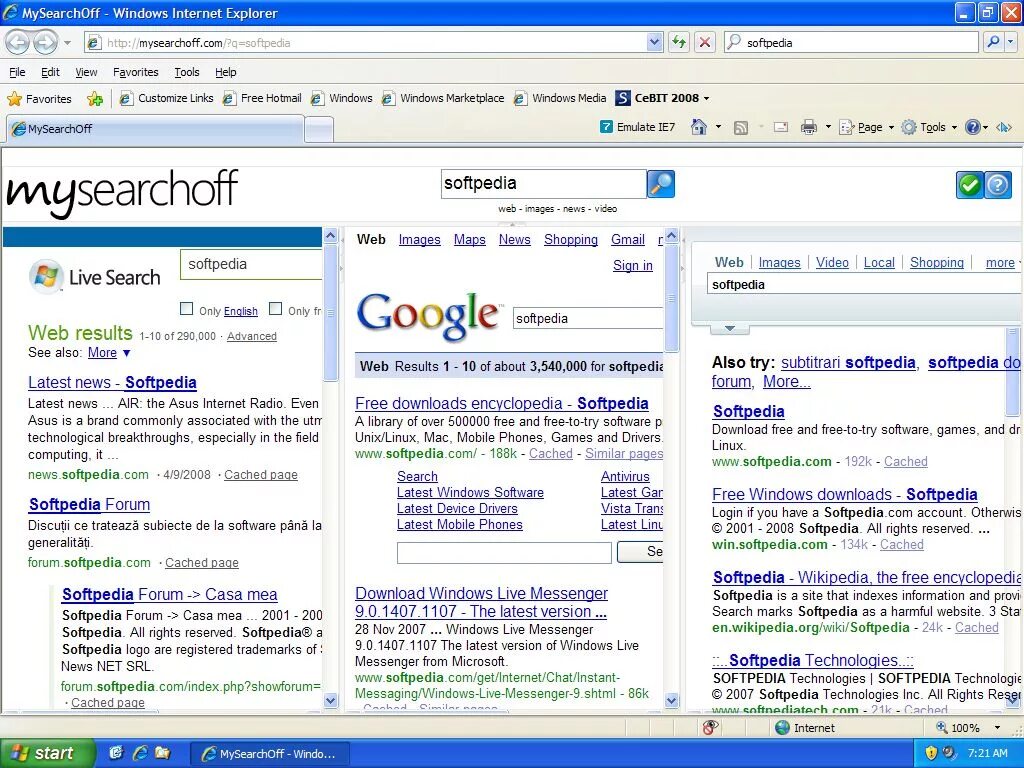Click the popup blocker icon in status bar
The image size is (1024, 768).
click(x=711, y=728)
